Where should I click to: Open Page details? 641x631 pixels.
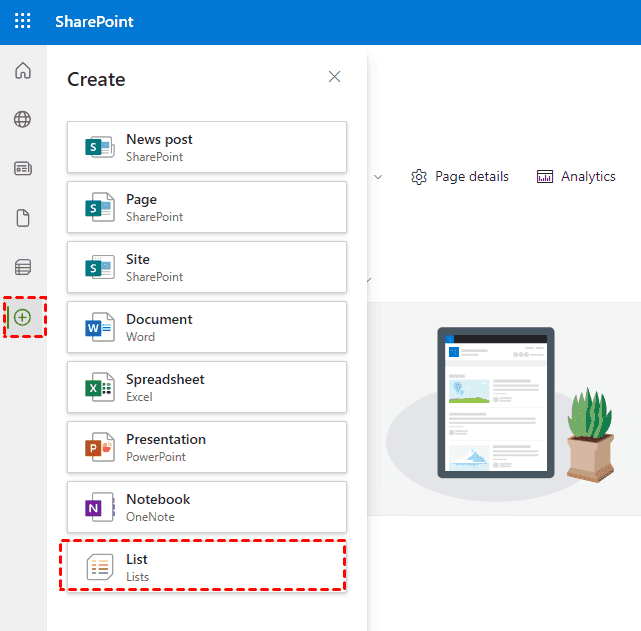click(460, 177)
